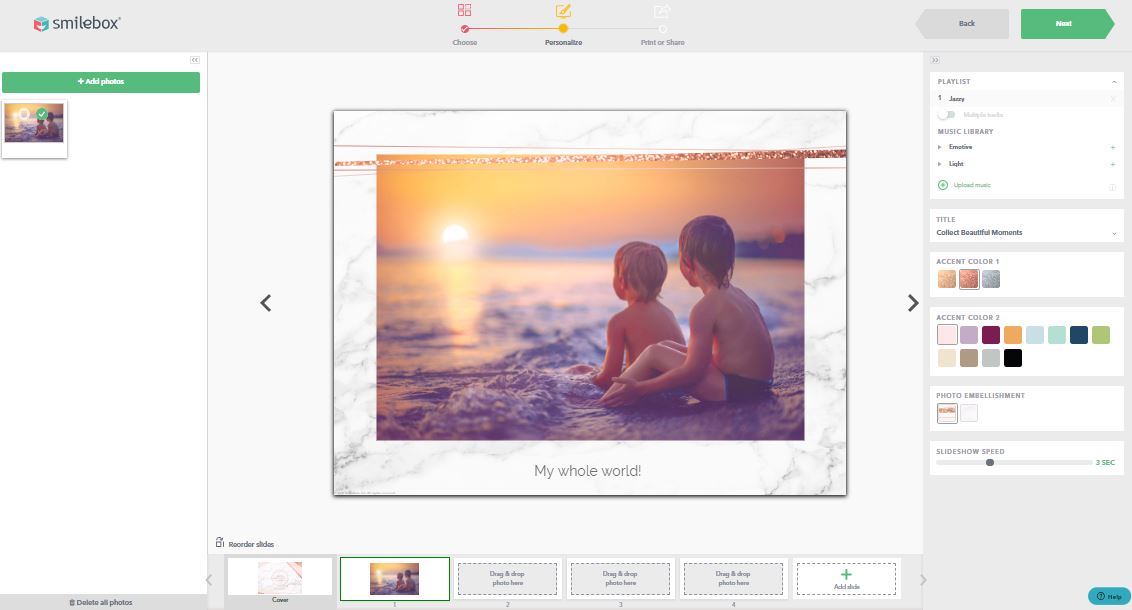Select the second photo embellishment option
This screenshot has height=610, width=1132.
pos(969,413)
